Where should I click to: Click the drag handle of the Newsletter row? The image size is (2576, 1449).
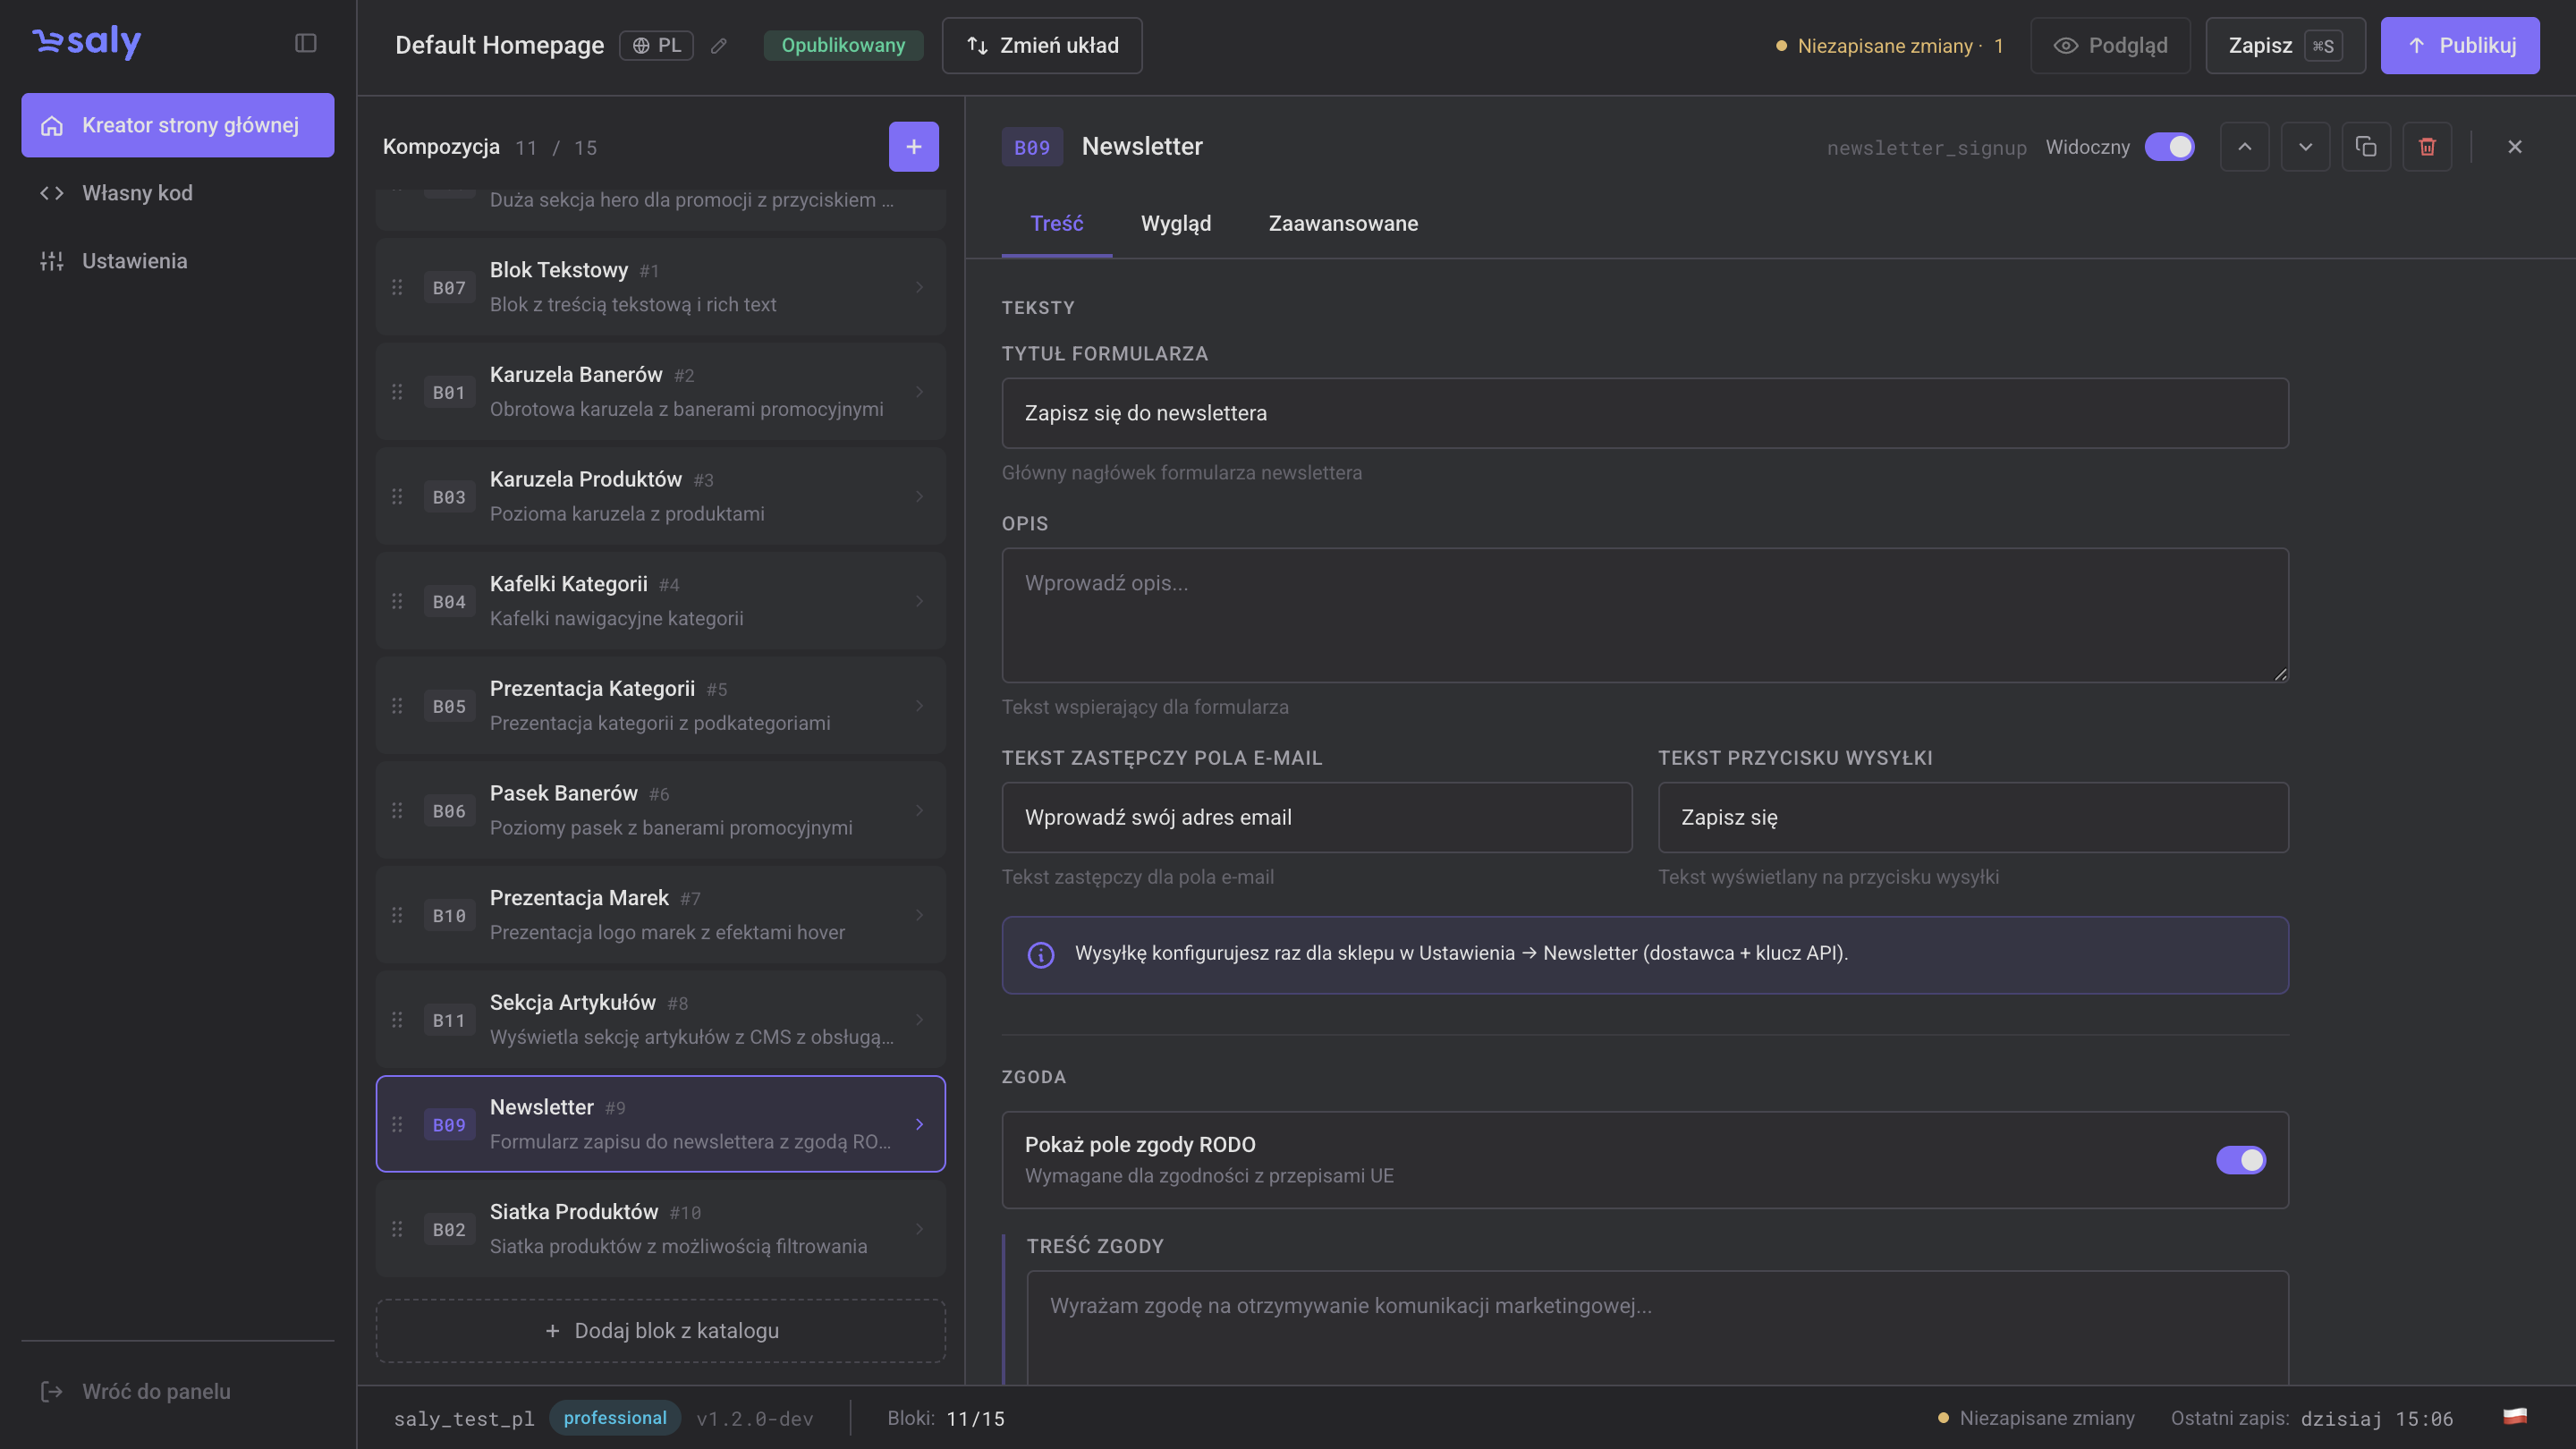click(x=397, y=1124)
